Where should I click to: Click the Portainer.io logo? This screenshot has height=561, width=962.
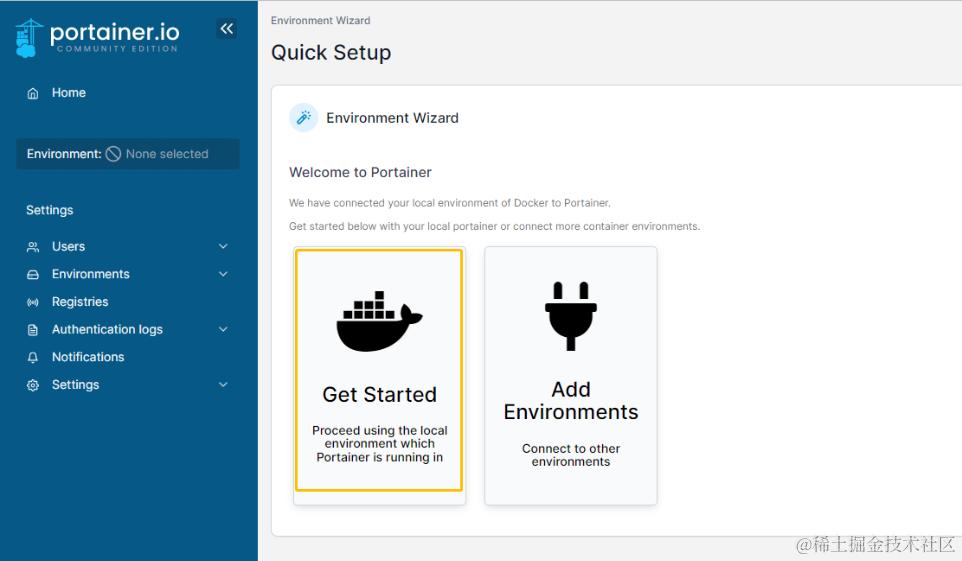(97, 37)
